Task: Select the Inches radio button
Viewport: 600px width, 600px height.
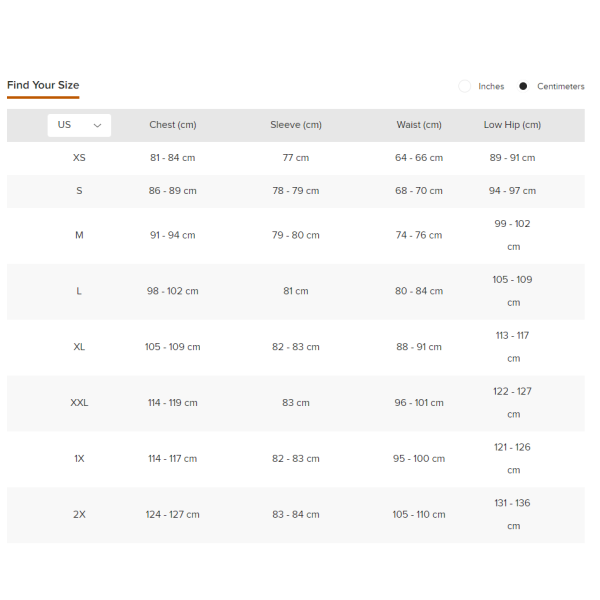Action: 465,87
